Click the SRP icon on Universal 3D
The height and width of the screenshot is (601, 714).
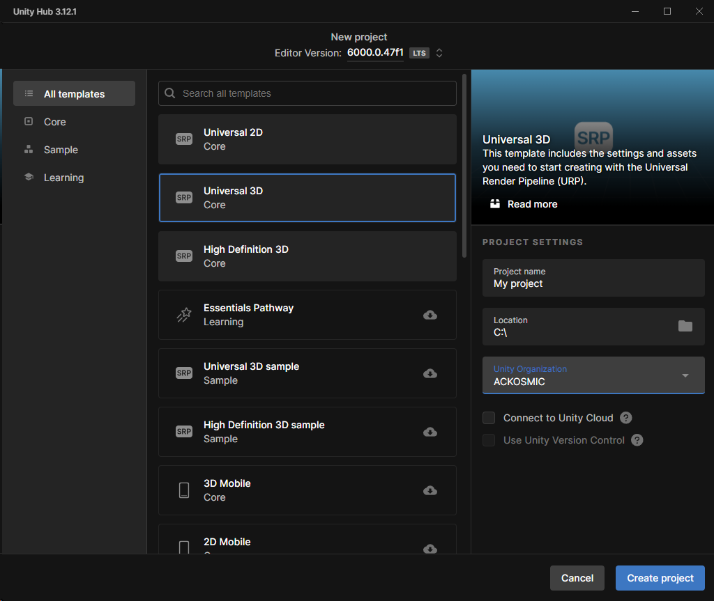click(x=184, y=198)
